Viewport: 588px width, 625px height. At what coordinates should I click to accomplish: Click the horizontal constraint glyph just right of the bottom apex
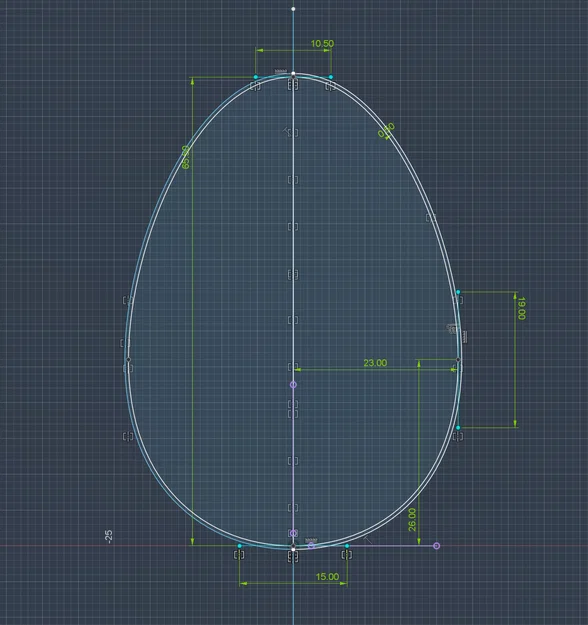coord(311,540)
